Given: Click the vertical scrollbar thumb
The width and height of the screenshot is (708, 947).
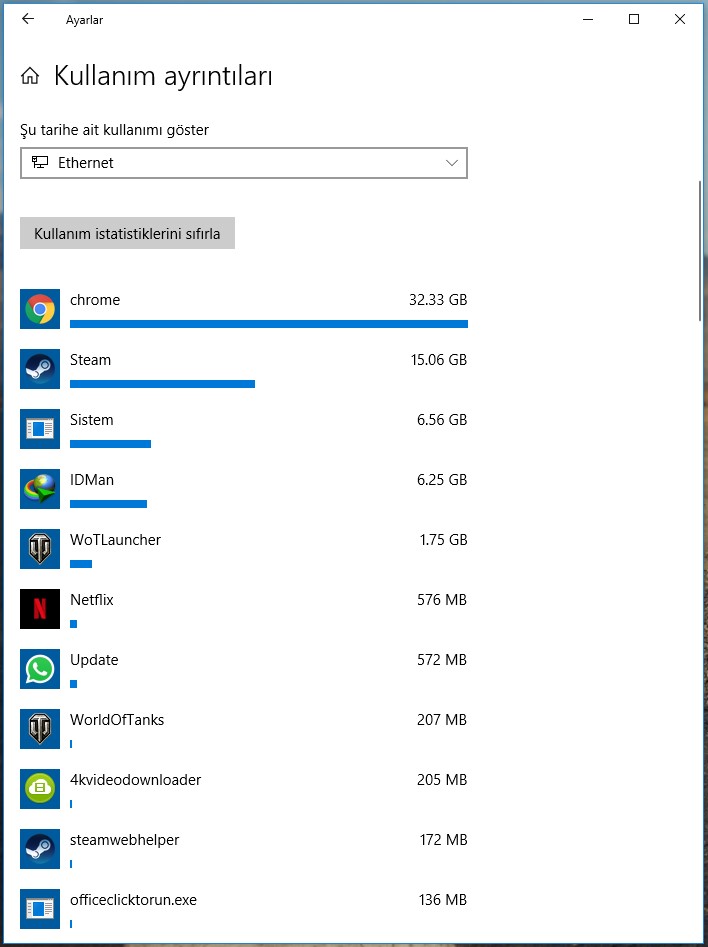Looking at the screenshot, I should (700, 250).
